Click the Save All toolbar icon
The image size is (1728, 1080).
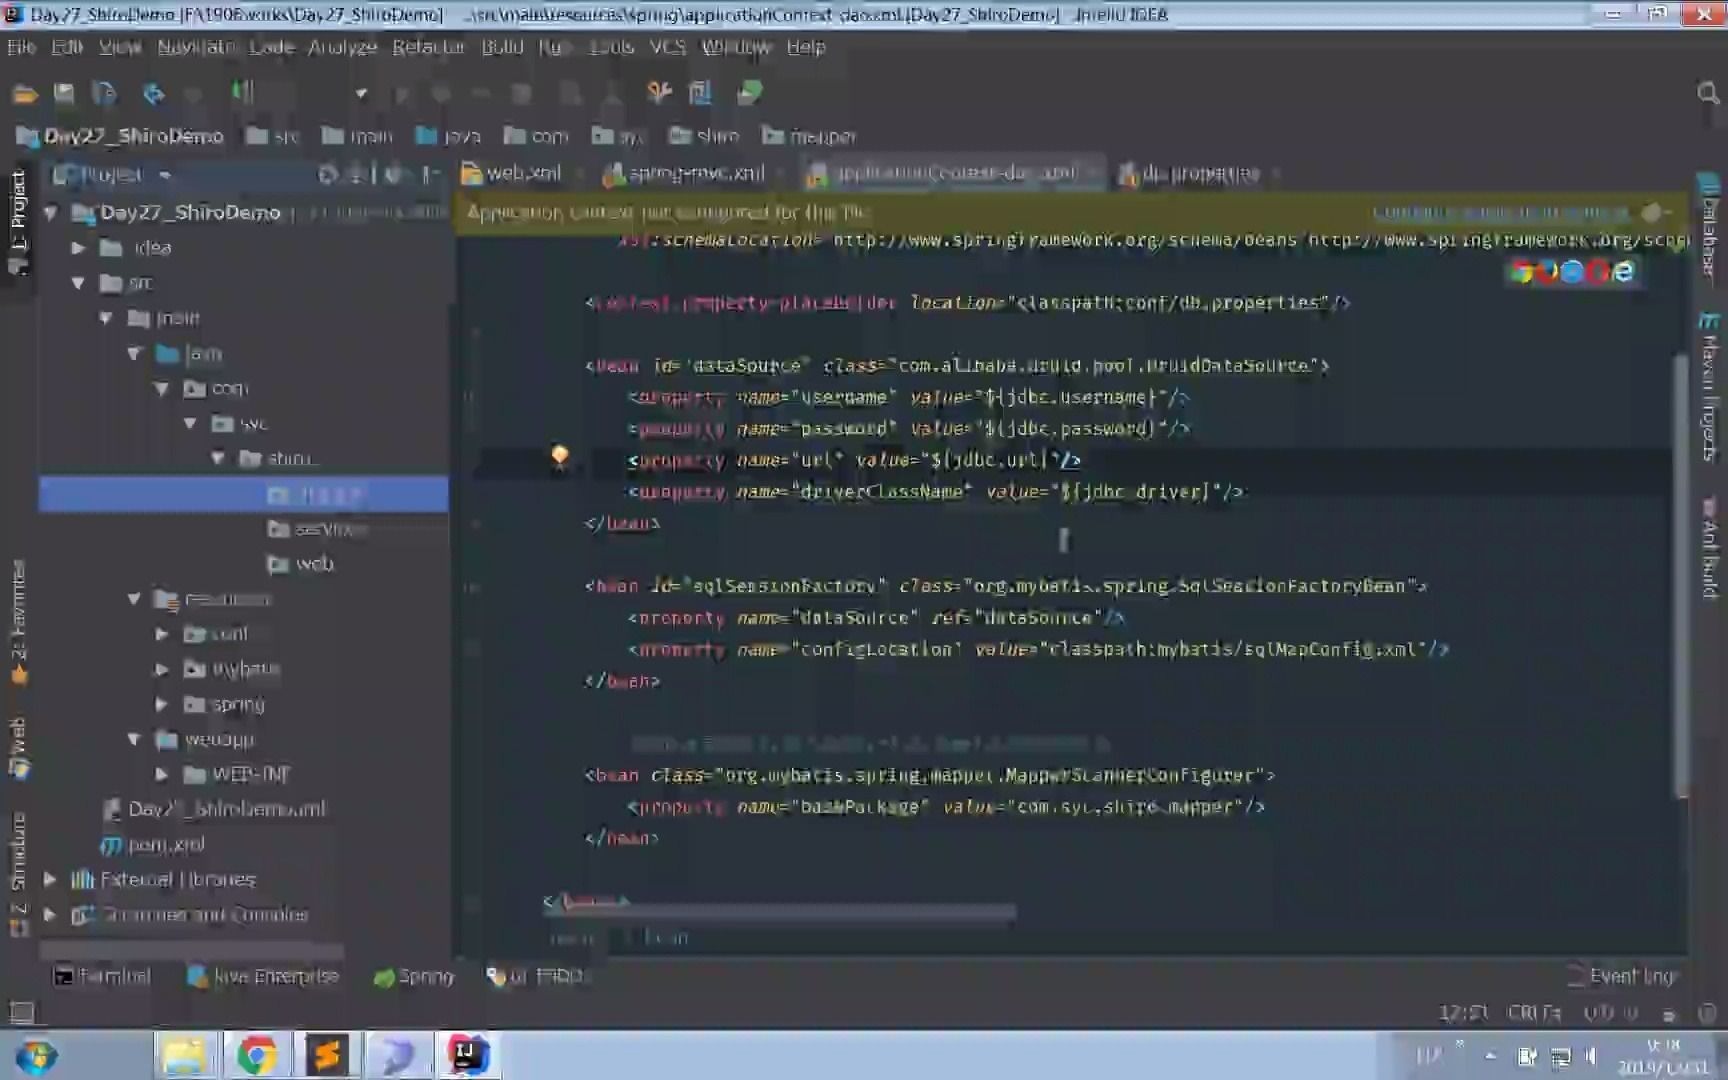[x=64, y=94]
